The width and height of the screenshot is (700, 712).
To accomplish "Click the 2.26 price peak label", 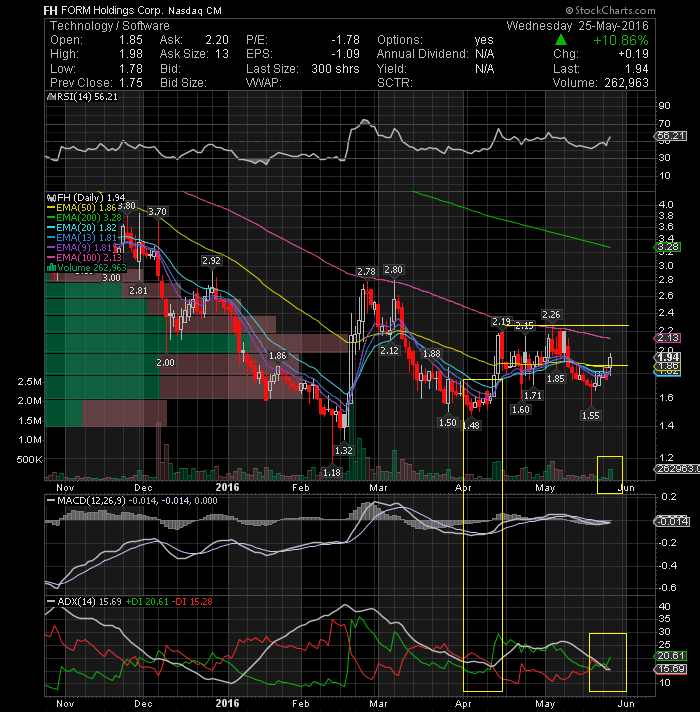I will click(551, 315).
